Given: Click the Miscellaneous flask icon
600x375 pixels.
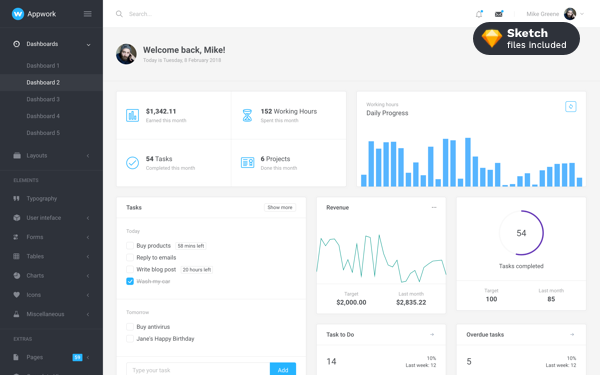Looking at the screenshot, I should pyautogui.click(x=16, y=314).
